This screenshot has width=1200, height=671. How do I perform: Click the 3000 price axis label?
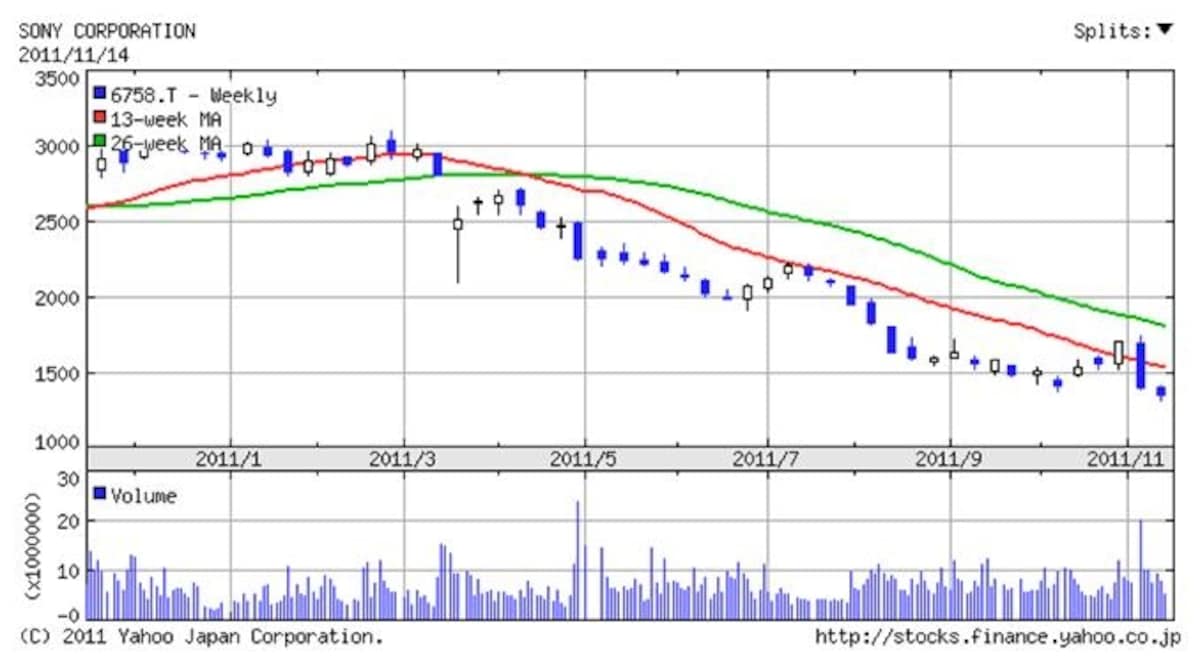[58, 147]
